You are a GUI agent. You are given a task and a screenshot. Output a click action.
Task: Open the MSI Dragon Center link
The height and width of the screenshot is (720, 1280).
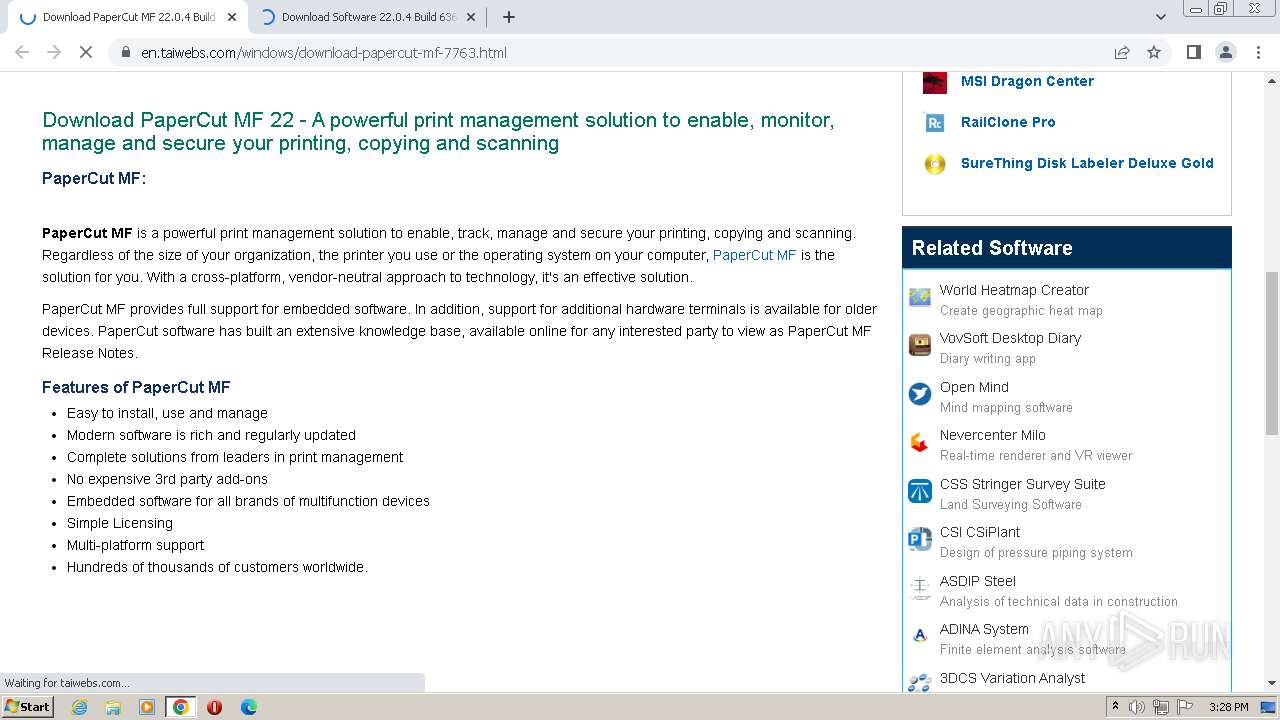(x=1027, y=81)
